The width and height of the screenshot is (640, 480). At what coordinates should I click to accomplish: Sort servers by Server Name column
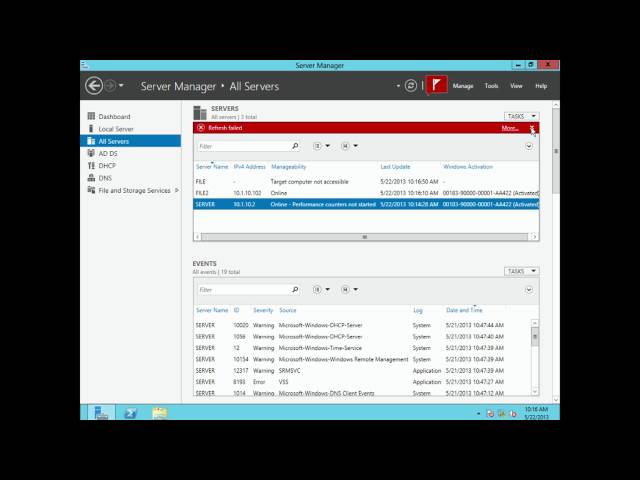tap(212, 167)
